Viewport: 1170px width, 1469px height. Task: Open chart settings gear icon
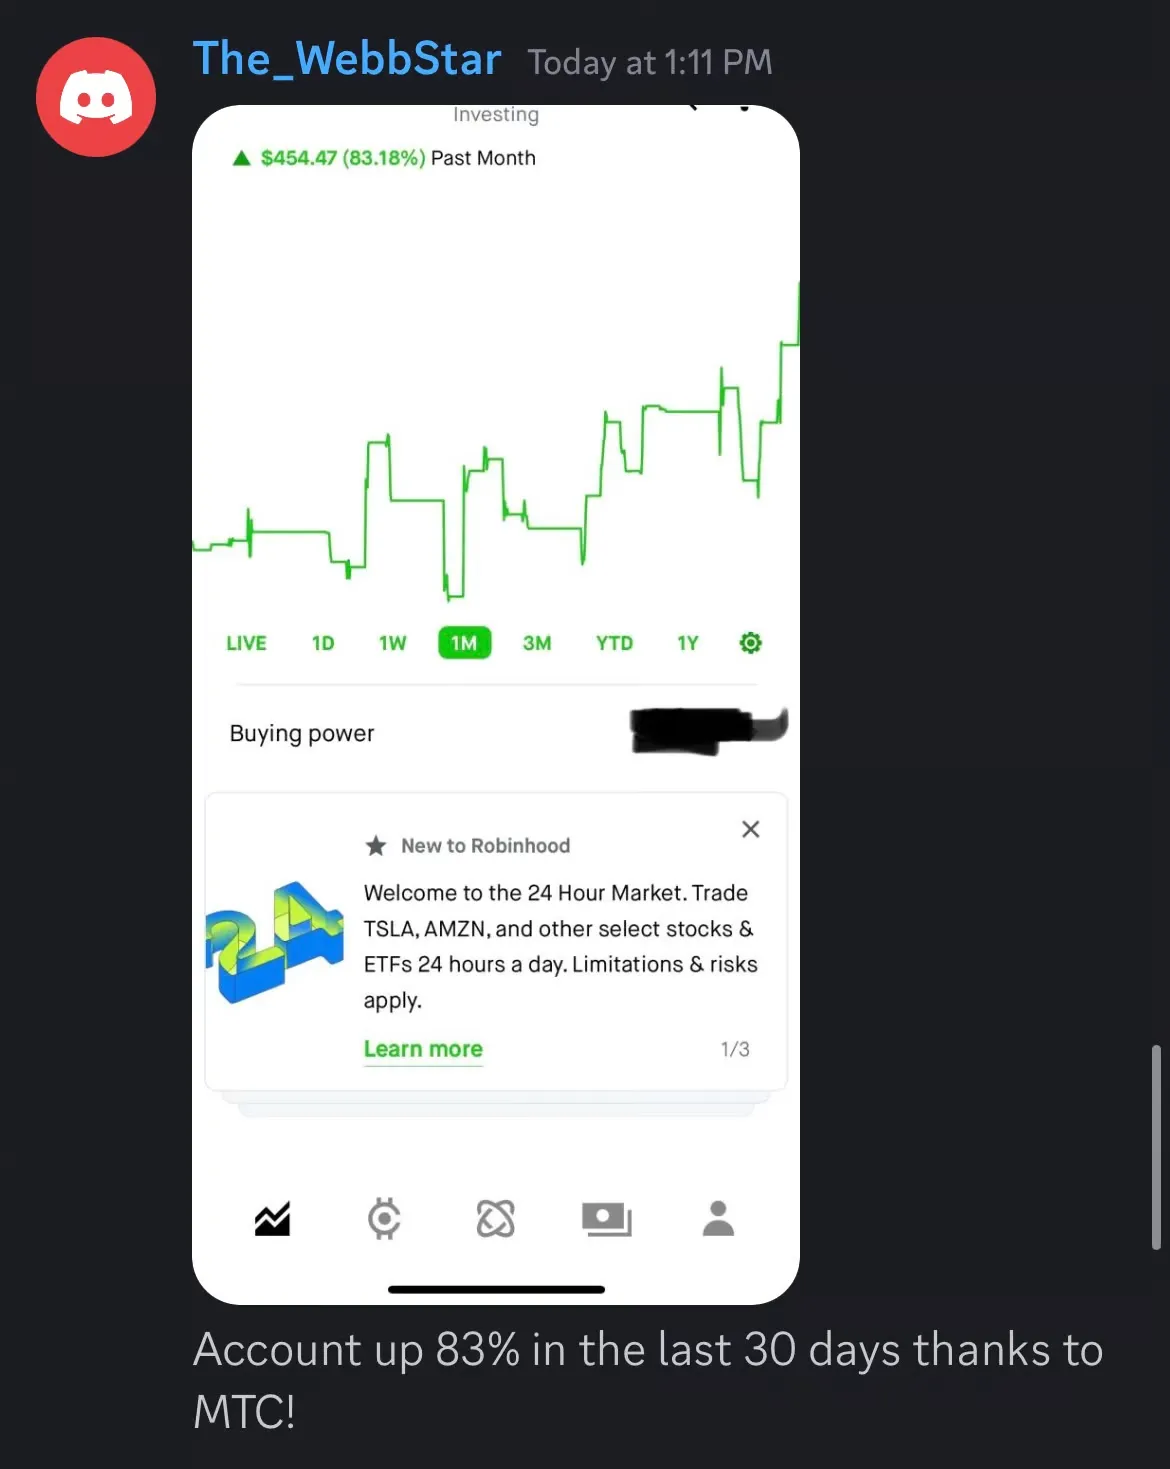coord(750,643)
